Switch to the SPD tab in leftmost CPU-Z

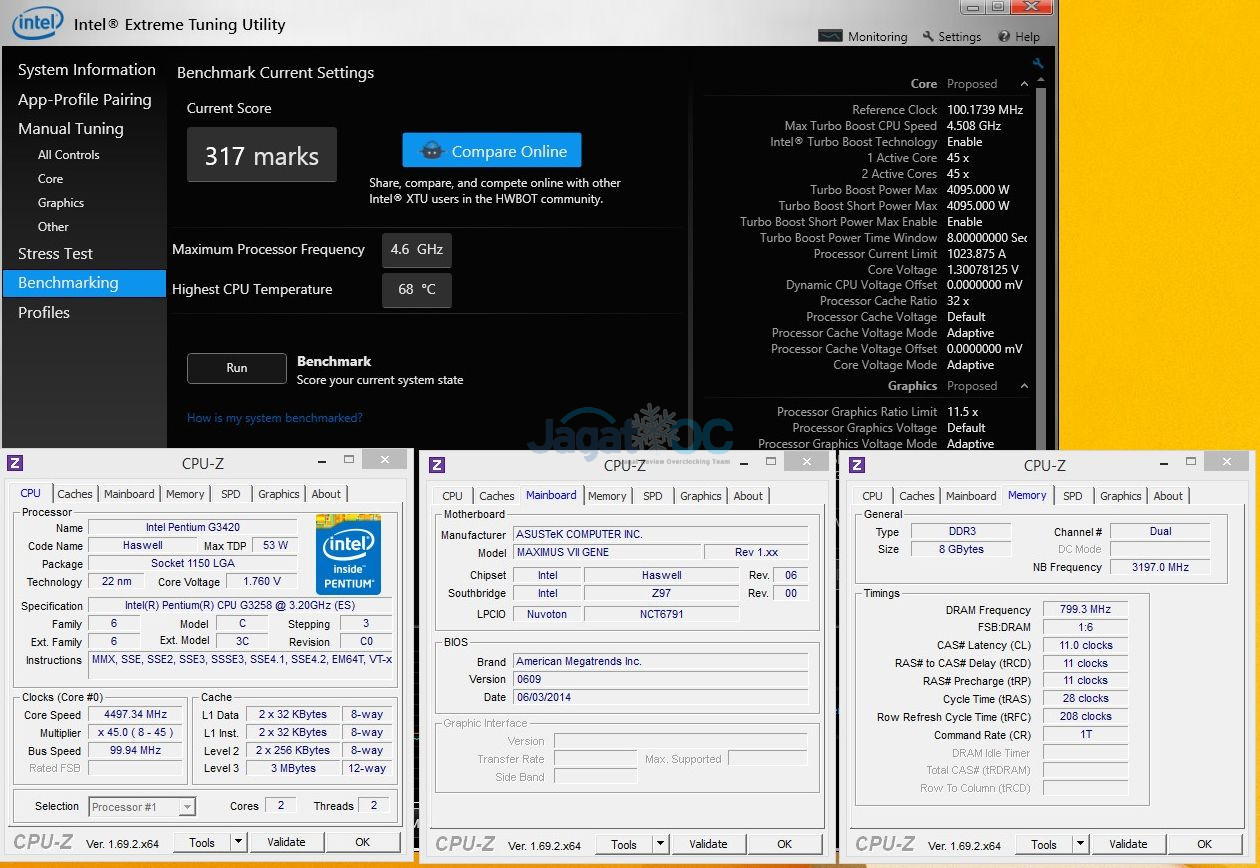click(230, 493)
